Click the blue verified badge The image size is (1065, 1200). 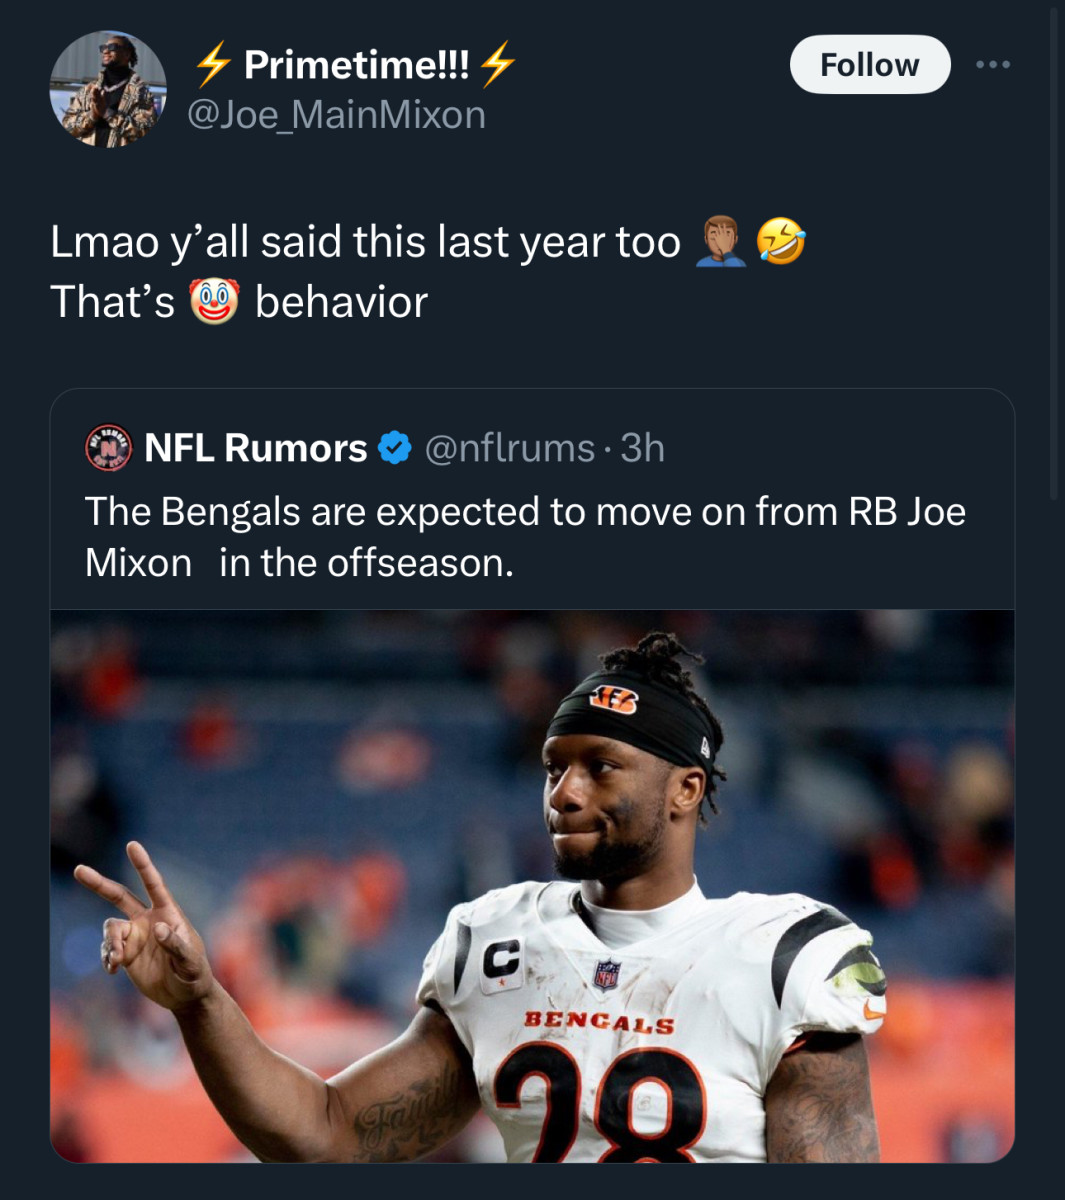point(396,448)
